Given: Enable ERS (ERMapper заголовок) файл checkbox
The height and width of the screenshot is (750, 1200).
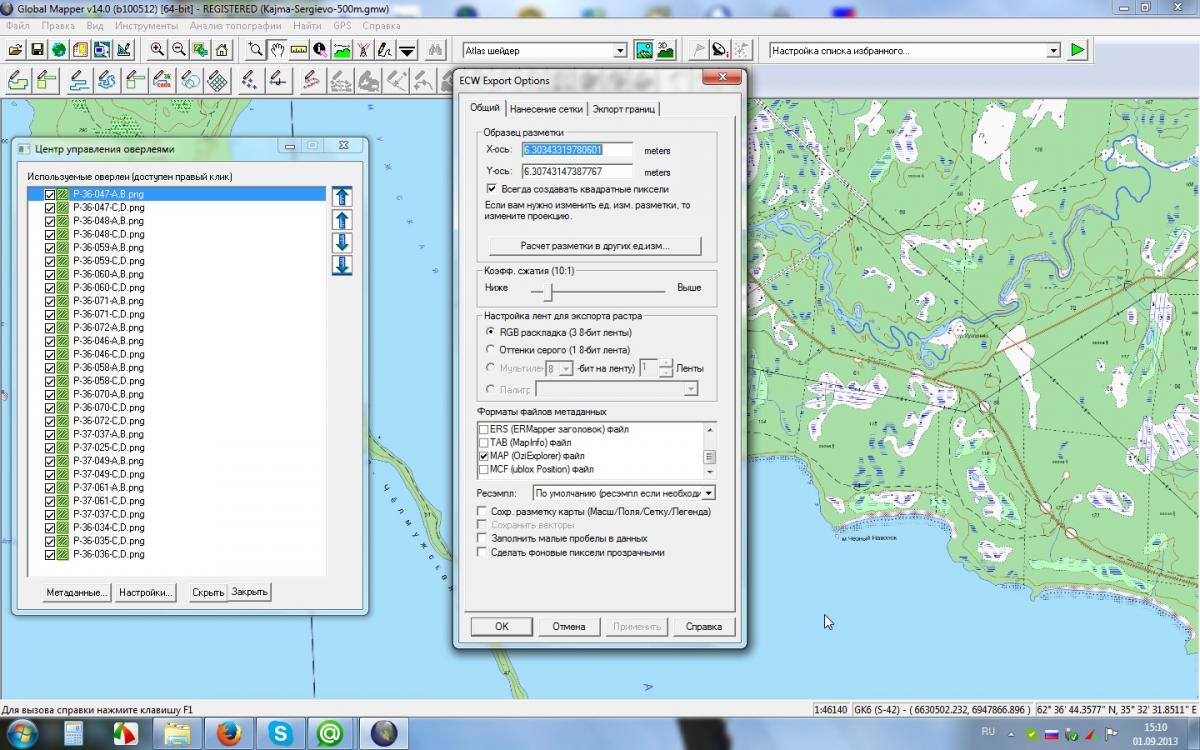Looking at the screenshot, I should 484,429.
